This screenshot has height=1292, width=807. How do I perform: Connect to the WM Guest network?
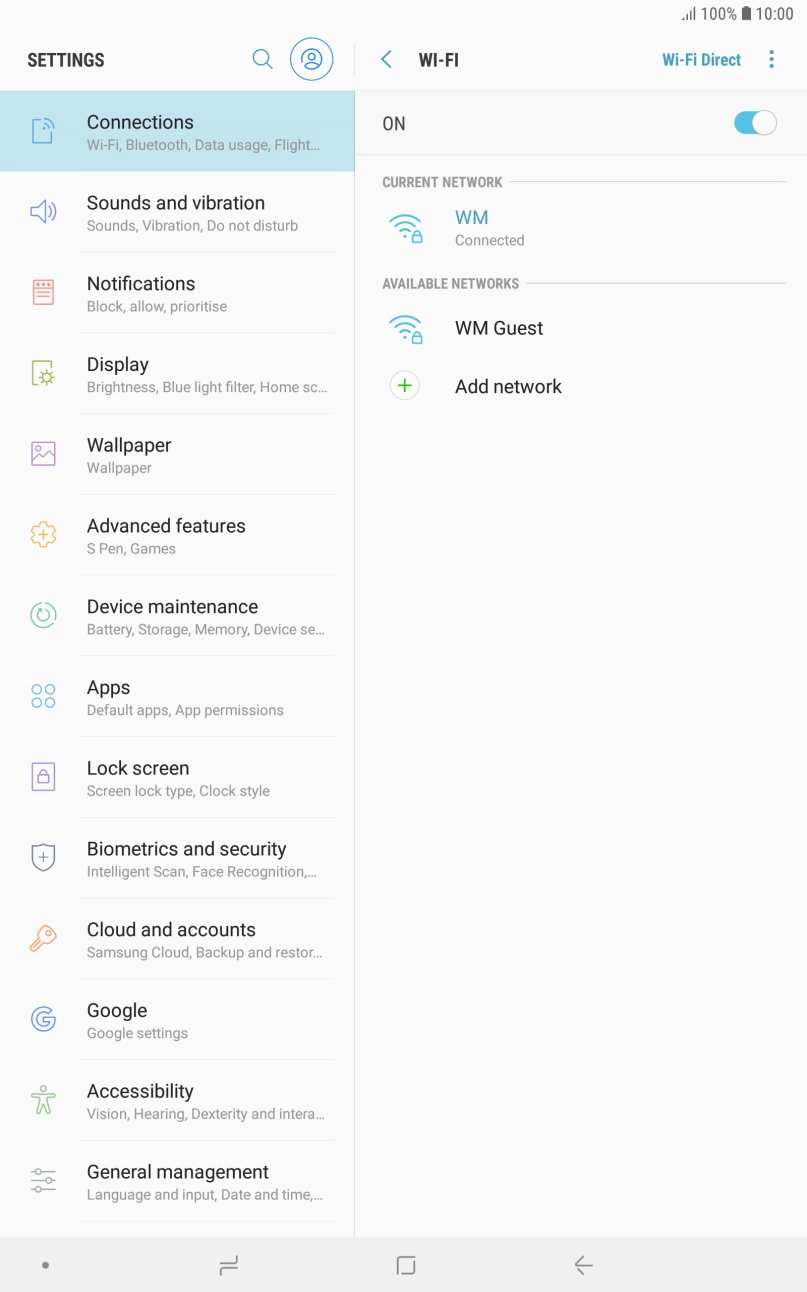click(x=498, y=328)
